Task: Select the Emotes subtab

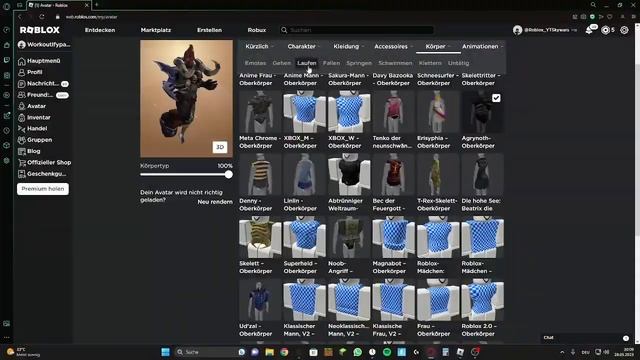Action: click(256, 63)
